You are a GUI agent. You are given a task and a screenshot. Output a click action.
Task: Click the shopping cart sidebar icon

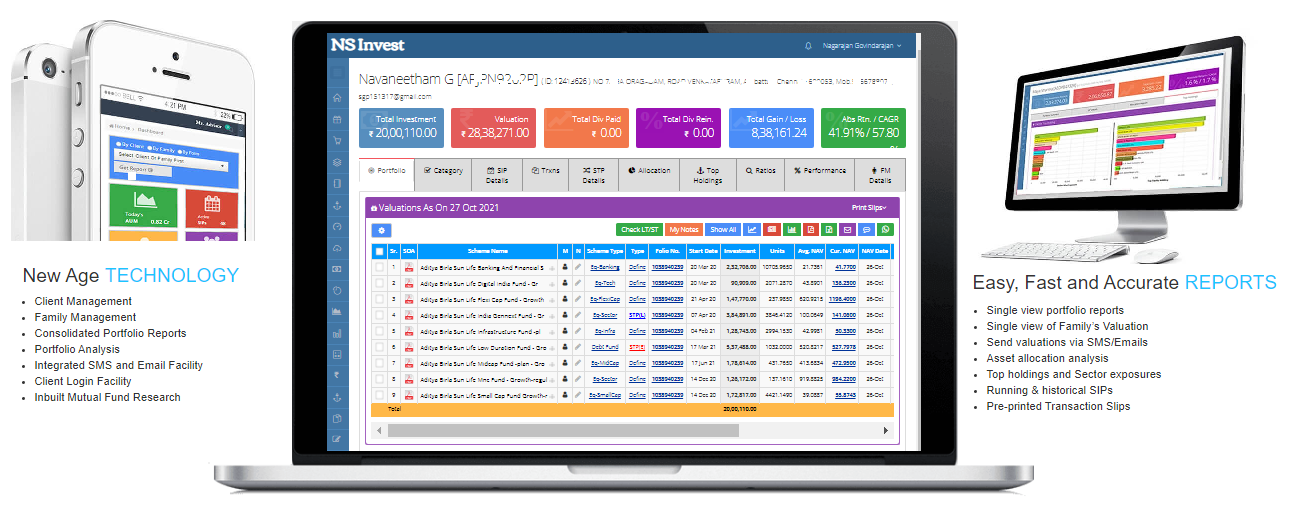(x=337, y=141)
